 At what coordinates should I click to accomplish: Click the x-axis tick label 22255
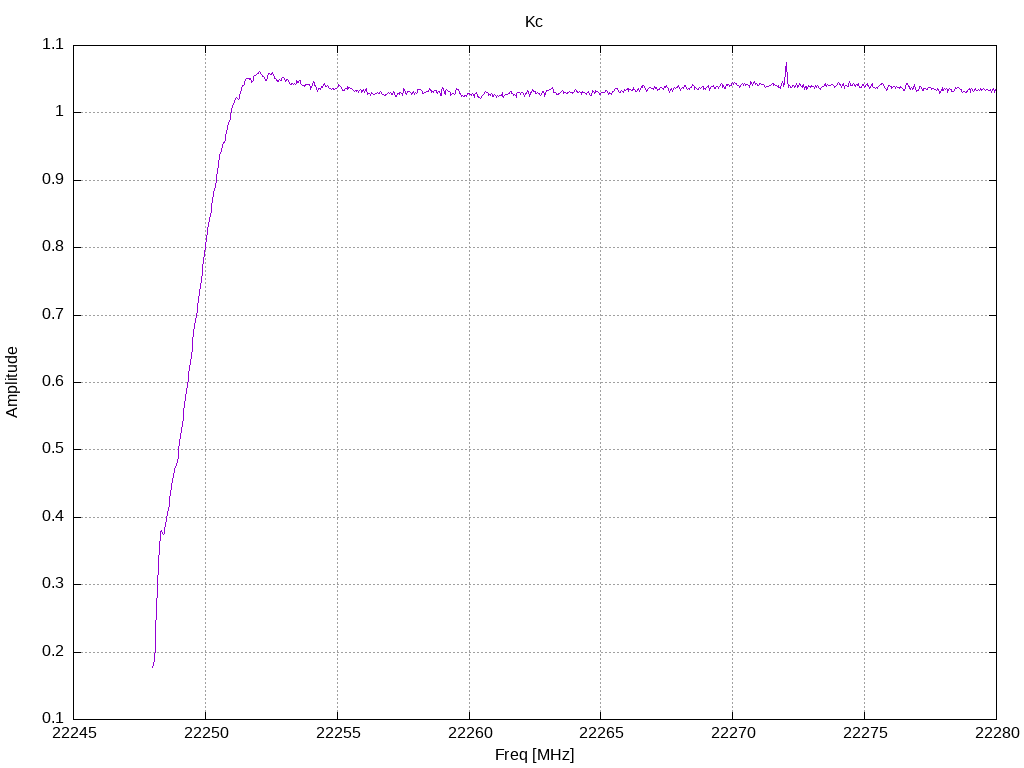[338, 733]
